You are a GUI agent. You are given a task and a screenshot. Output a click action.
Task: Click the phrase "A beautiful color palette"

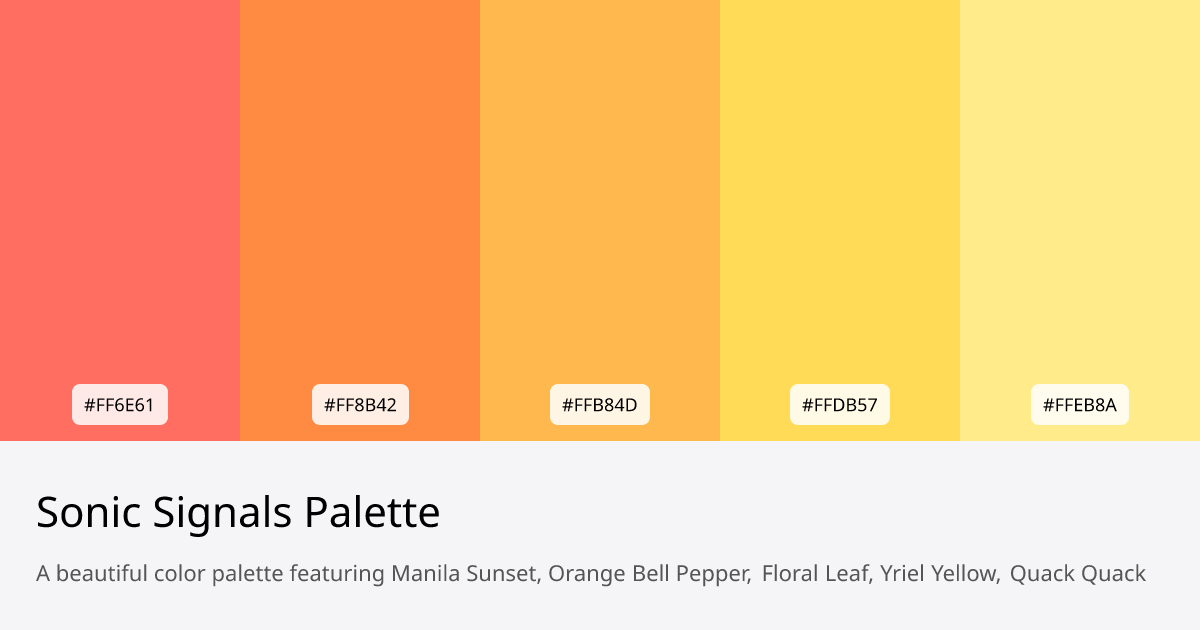coord(160,574)
